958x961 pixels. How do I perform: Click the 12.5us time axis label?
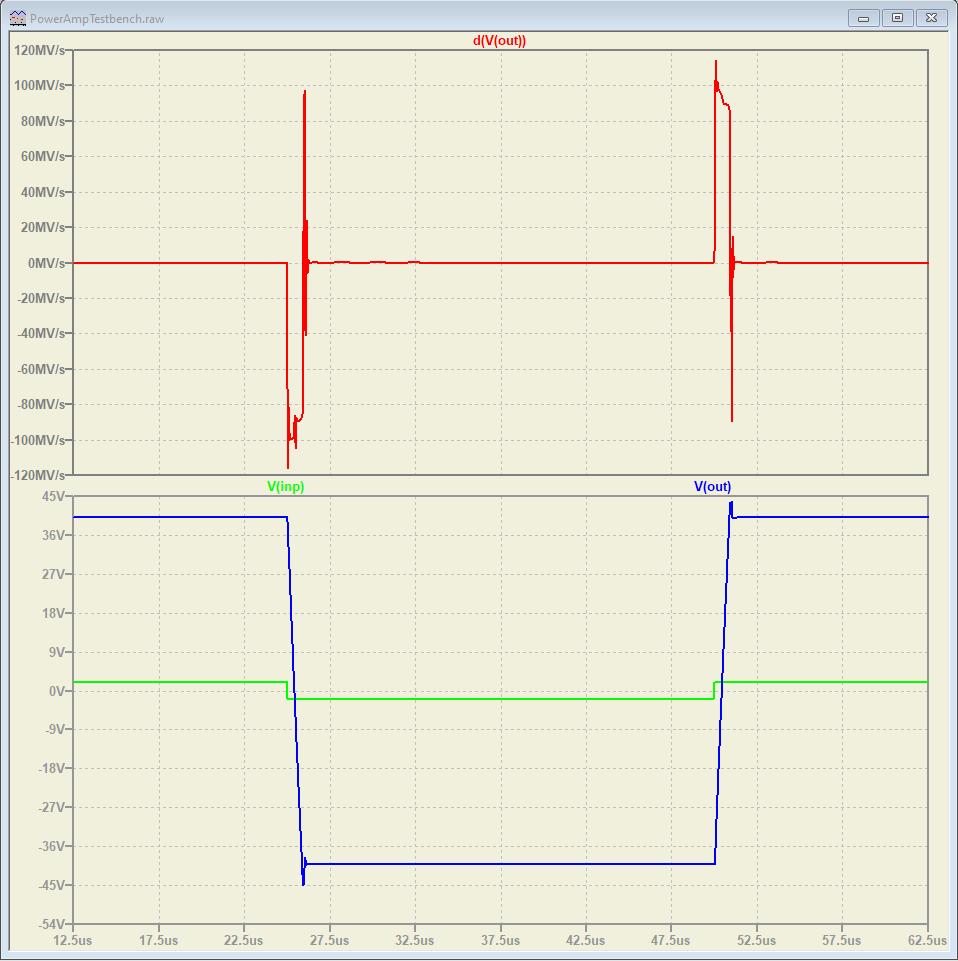(x=73, y=940)
